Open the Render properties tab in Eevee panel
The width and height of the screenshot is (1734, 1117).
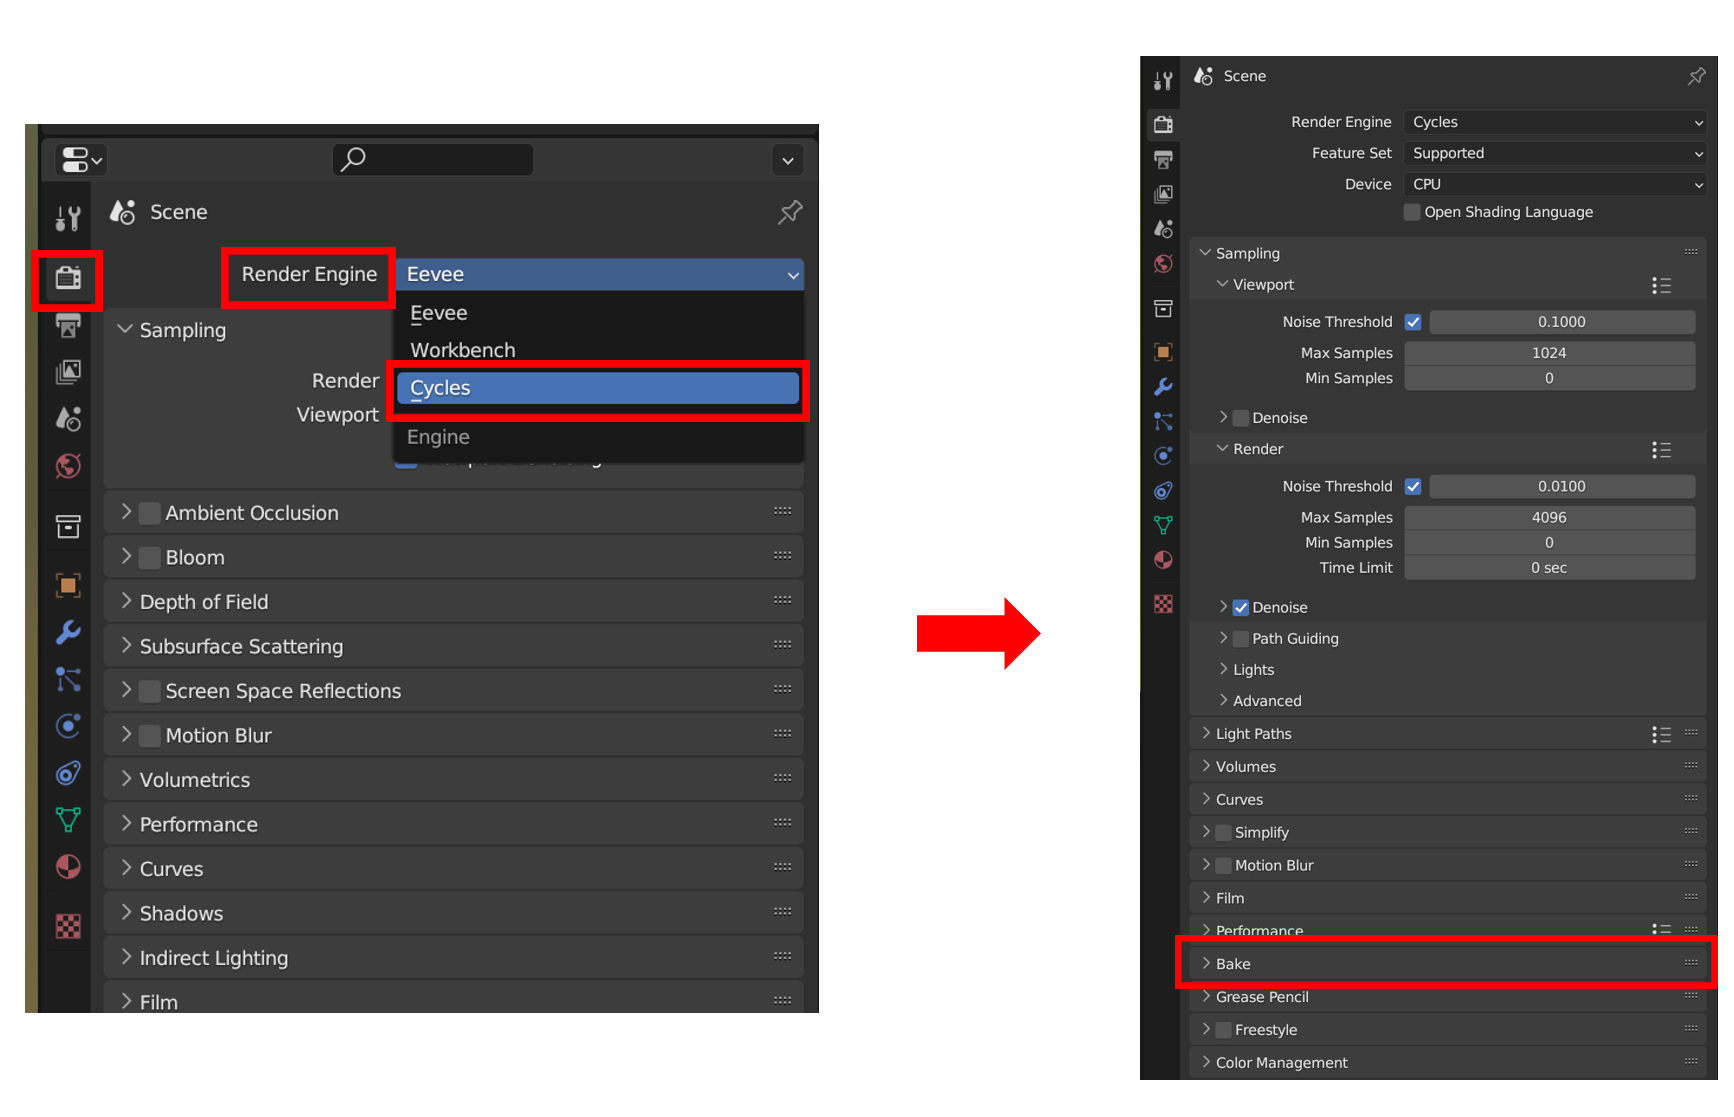(68, 278)
